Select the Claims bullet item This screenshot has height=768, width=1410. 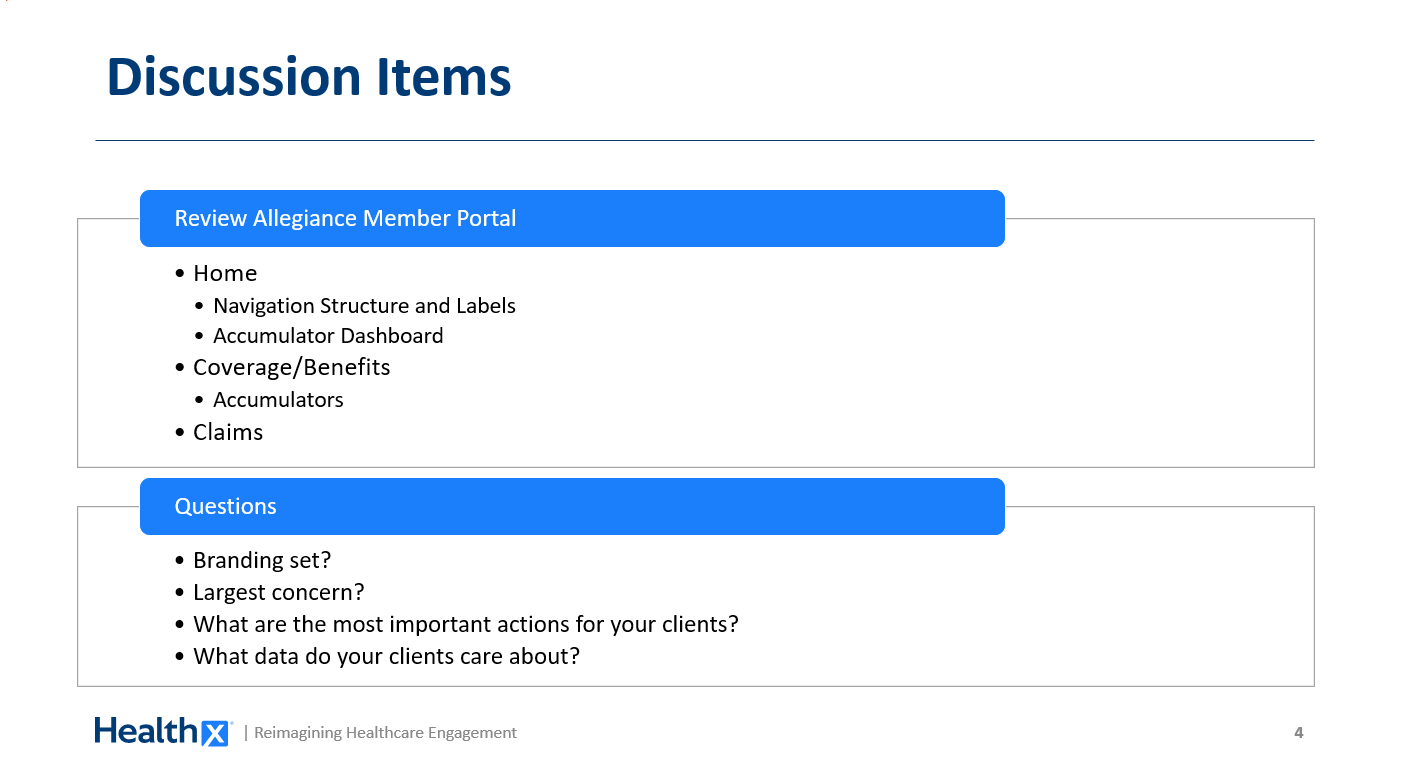click(x=228, y=432)
